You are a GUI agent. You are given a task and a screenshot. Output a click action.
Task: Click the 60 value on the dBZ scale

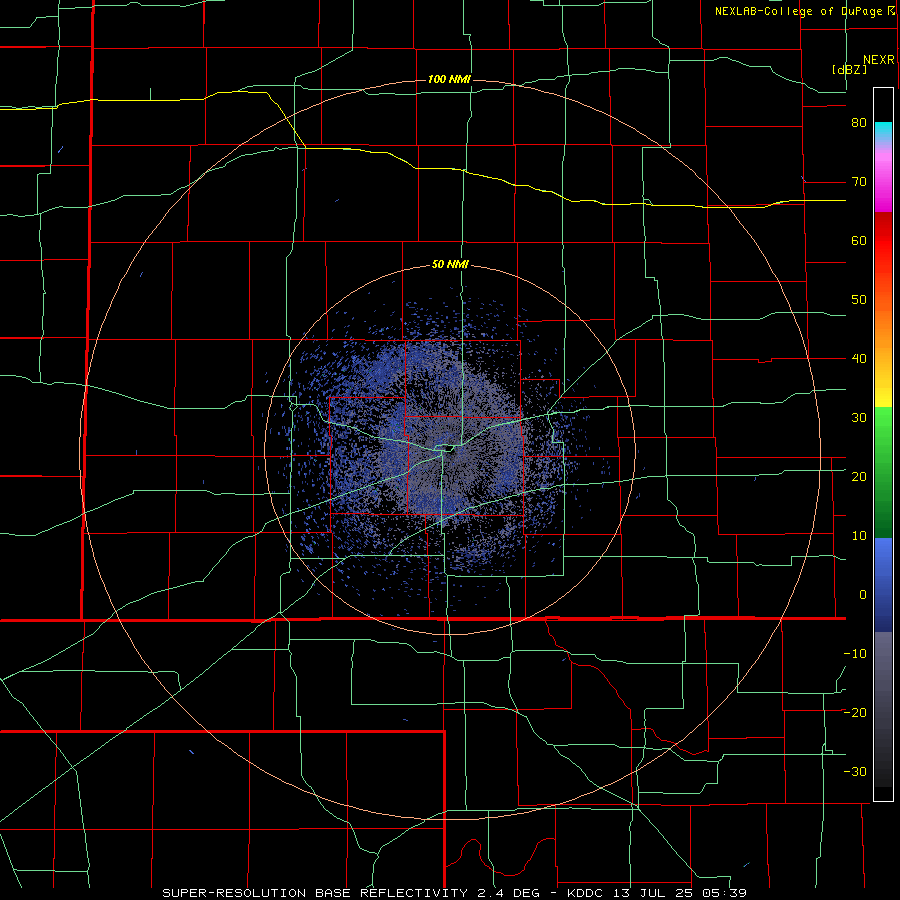859,240
